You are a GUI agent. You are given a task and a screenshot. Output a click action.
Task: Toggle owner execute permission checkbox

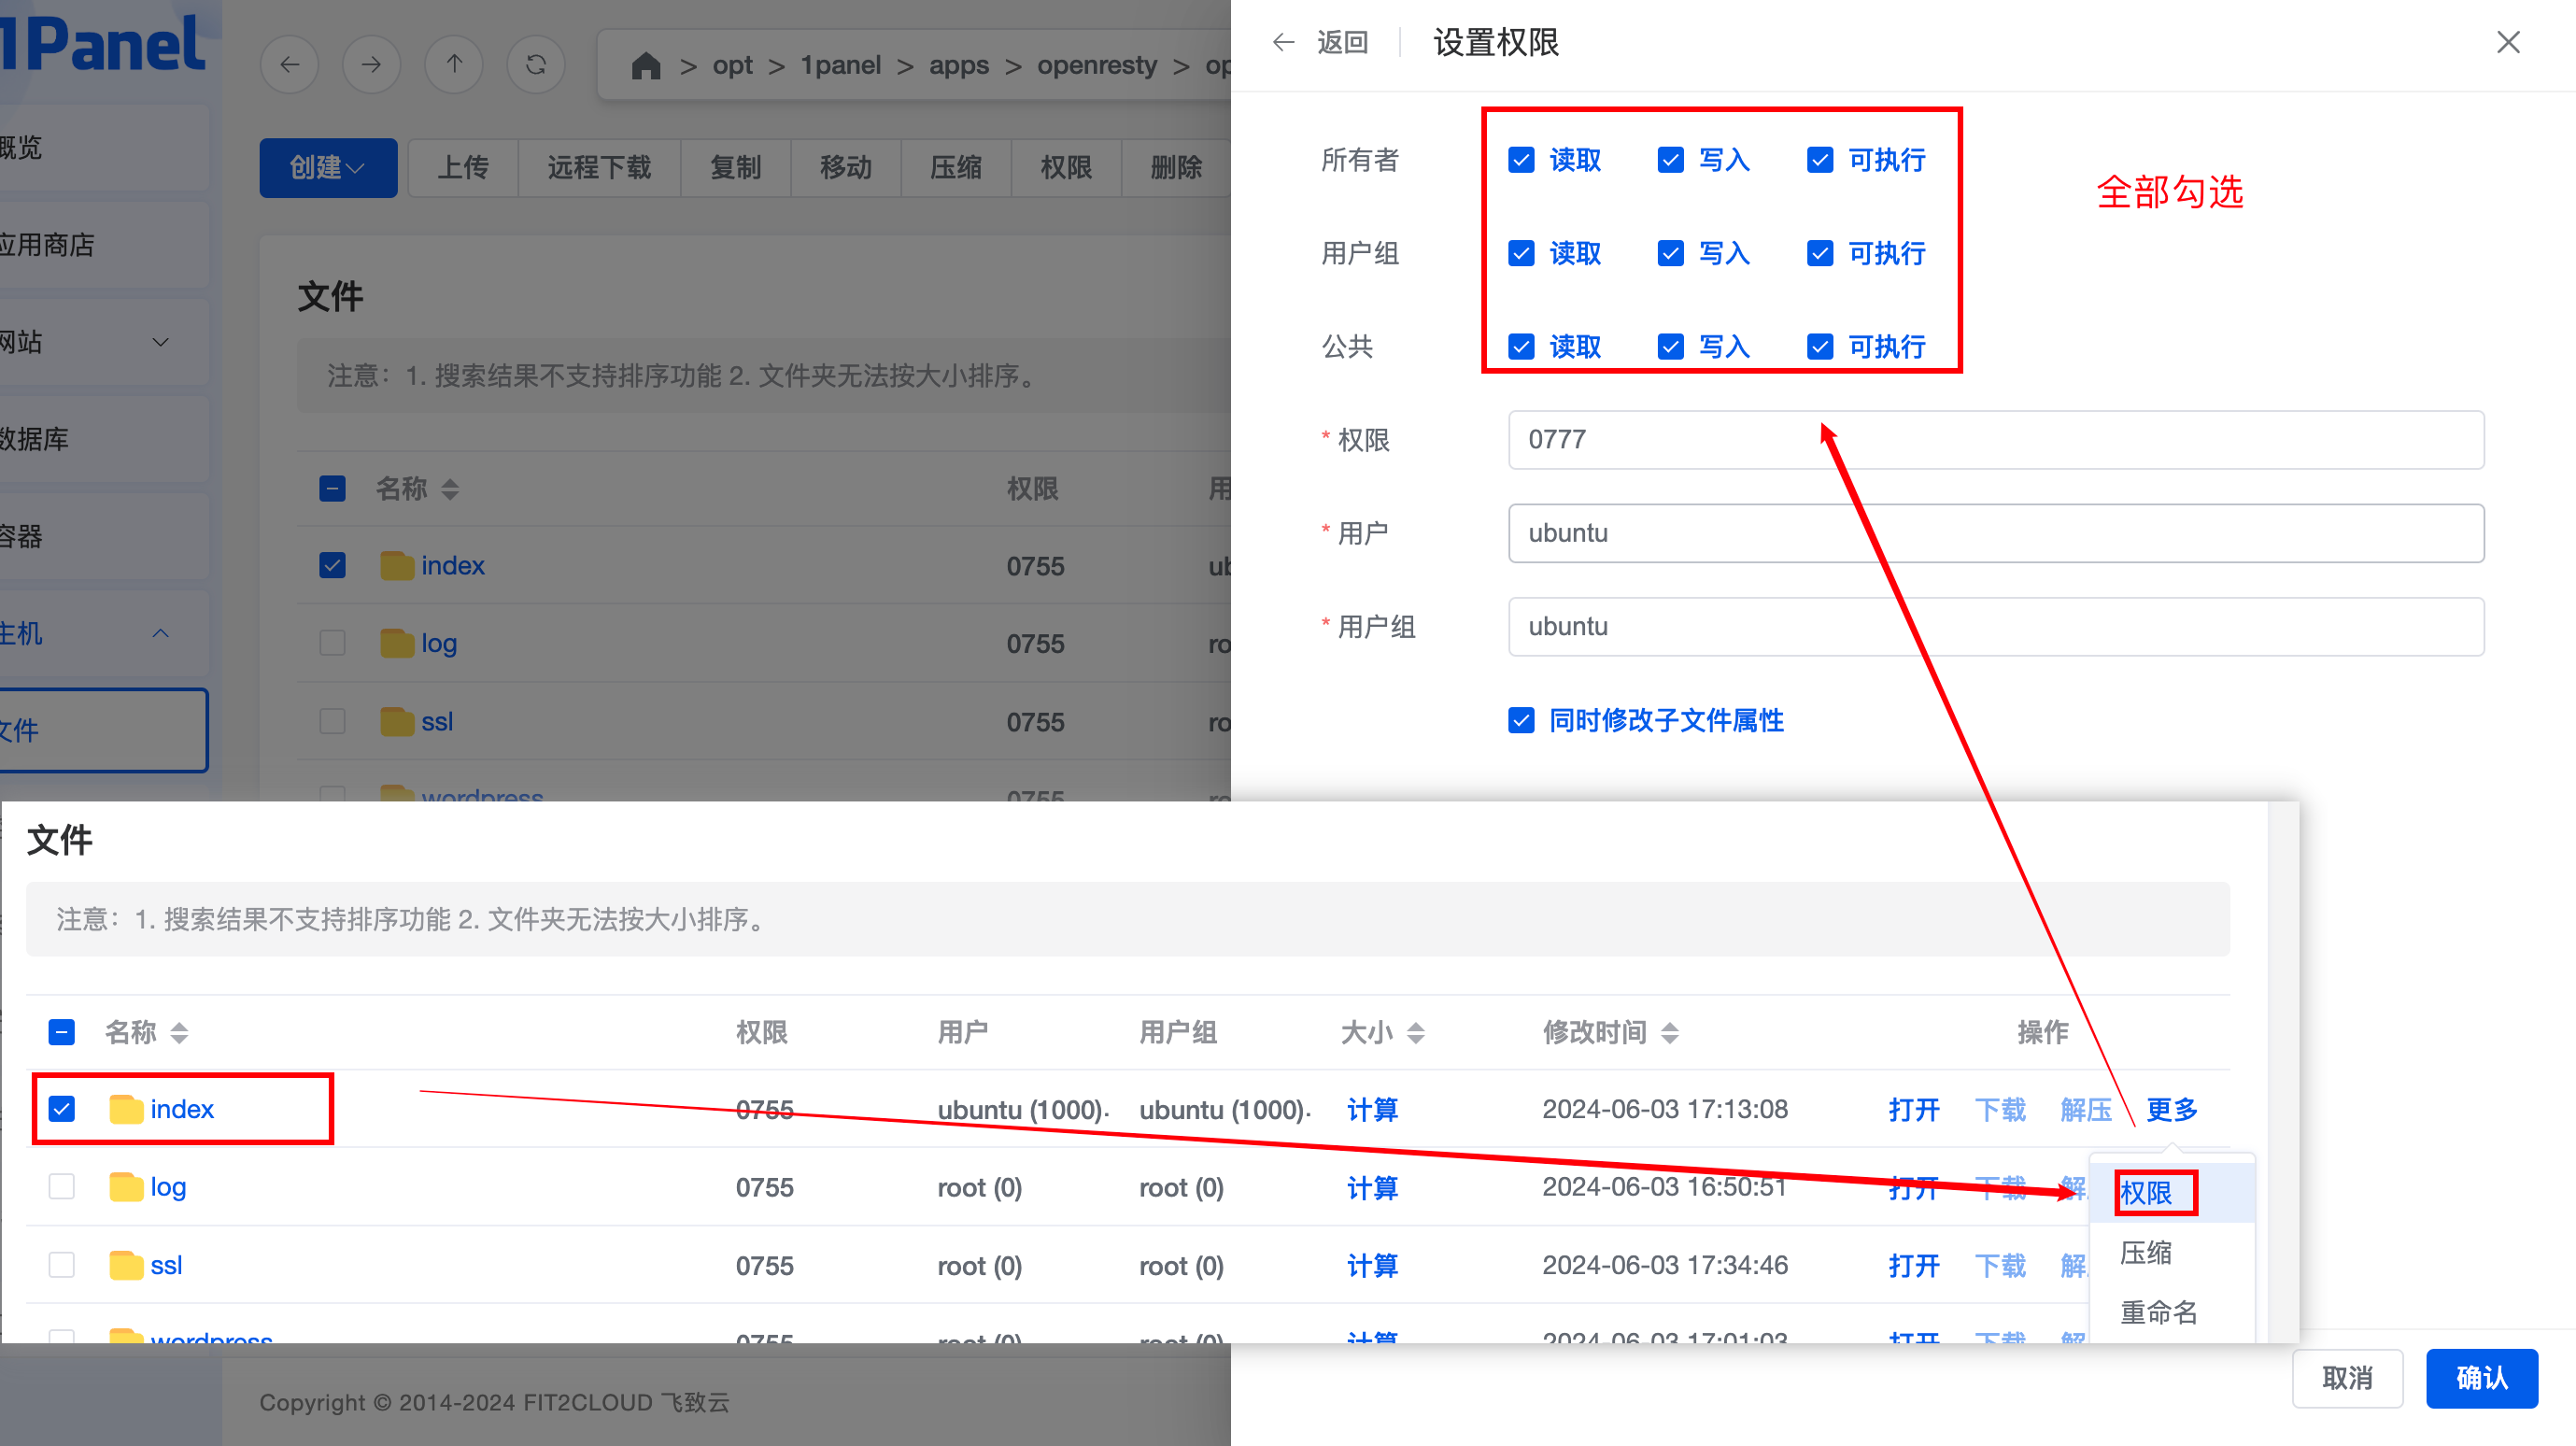click(x=1820, y=160)
